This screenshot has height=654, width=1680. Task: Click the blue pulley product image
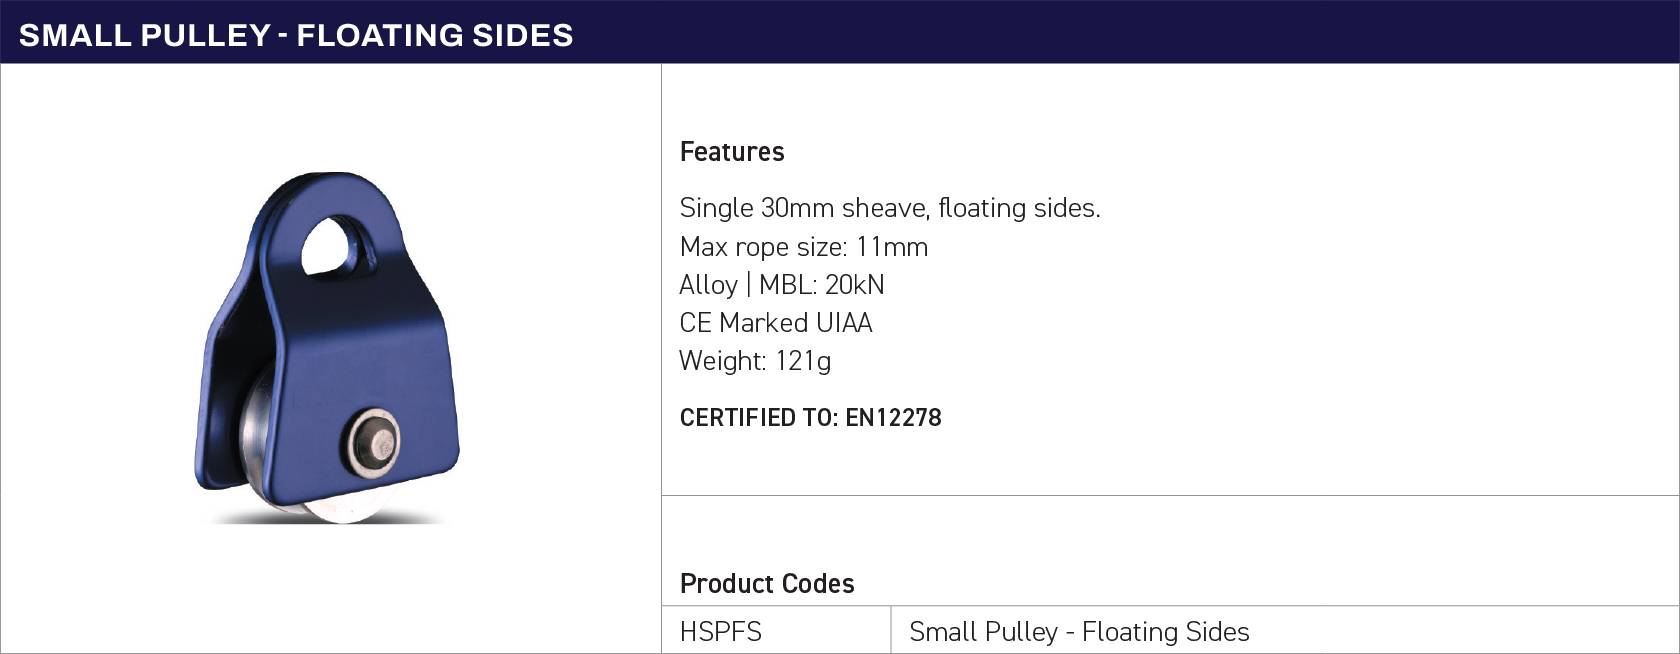pyautogui.click(x=326, y=347)
